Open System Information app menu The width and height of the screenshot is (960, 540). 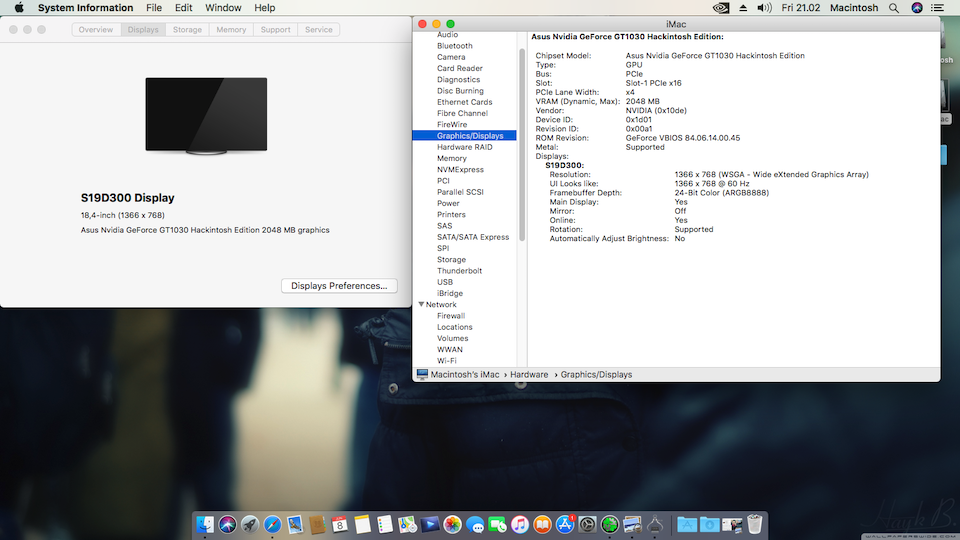tap(85, 8)
